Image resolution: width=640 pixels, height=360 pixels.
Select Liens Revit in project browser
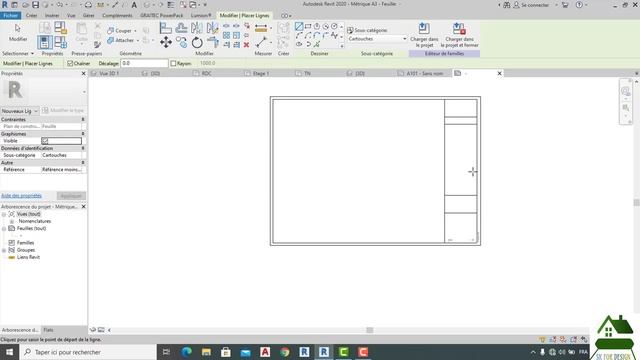tap(28, 257)
